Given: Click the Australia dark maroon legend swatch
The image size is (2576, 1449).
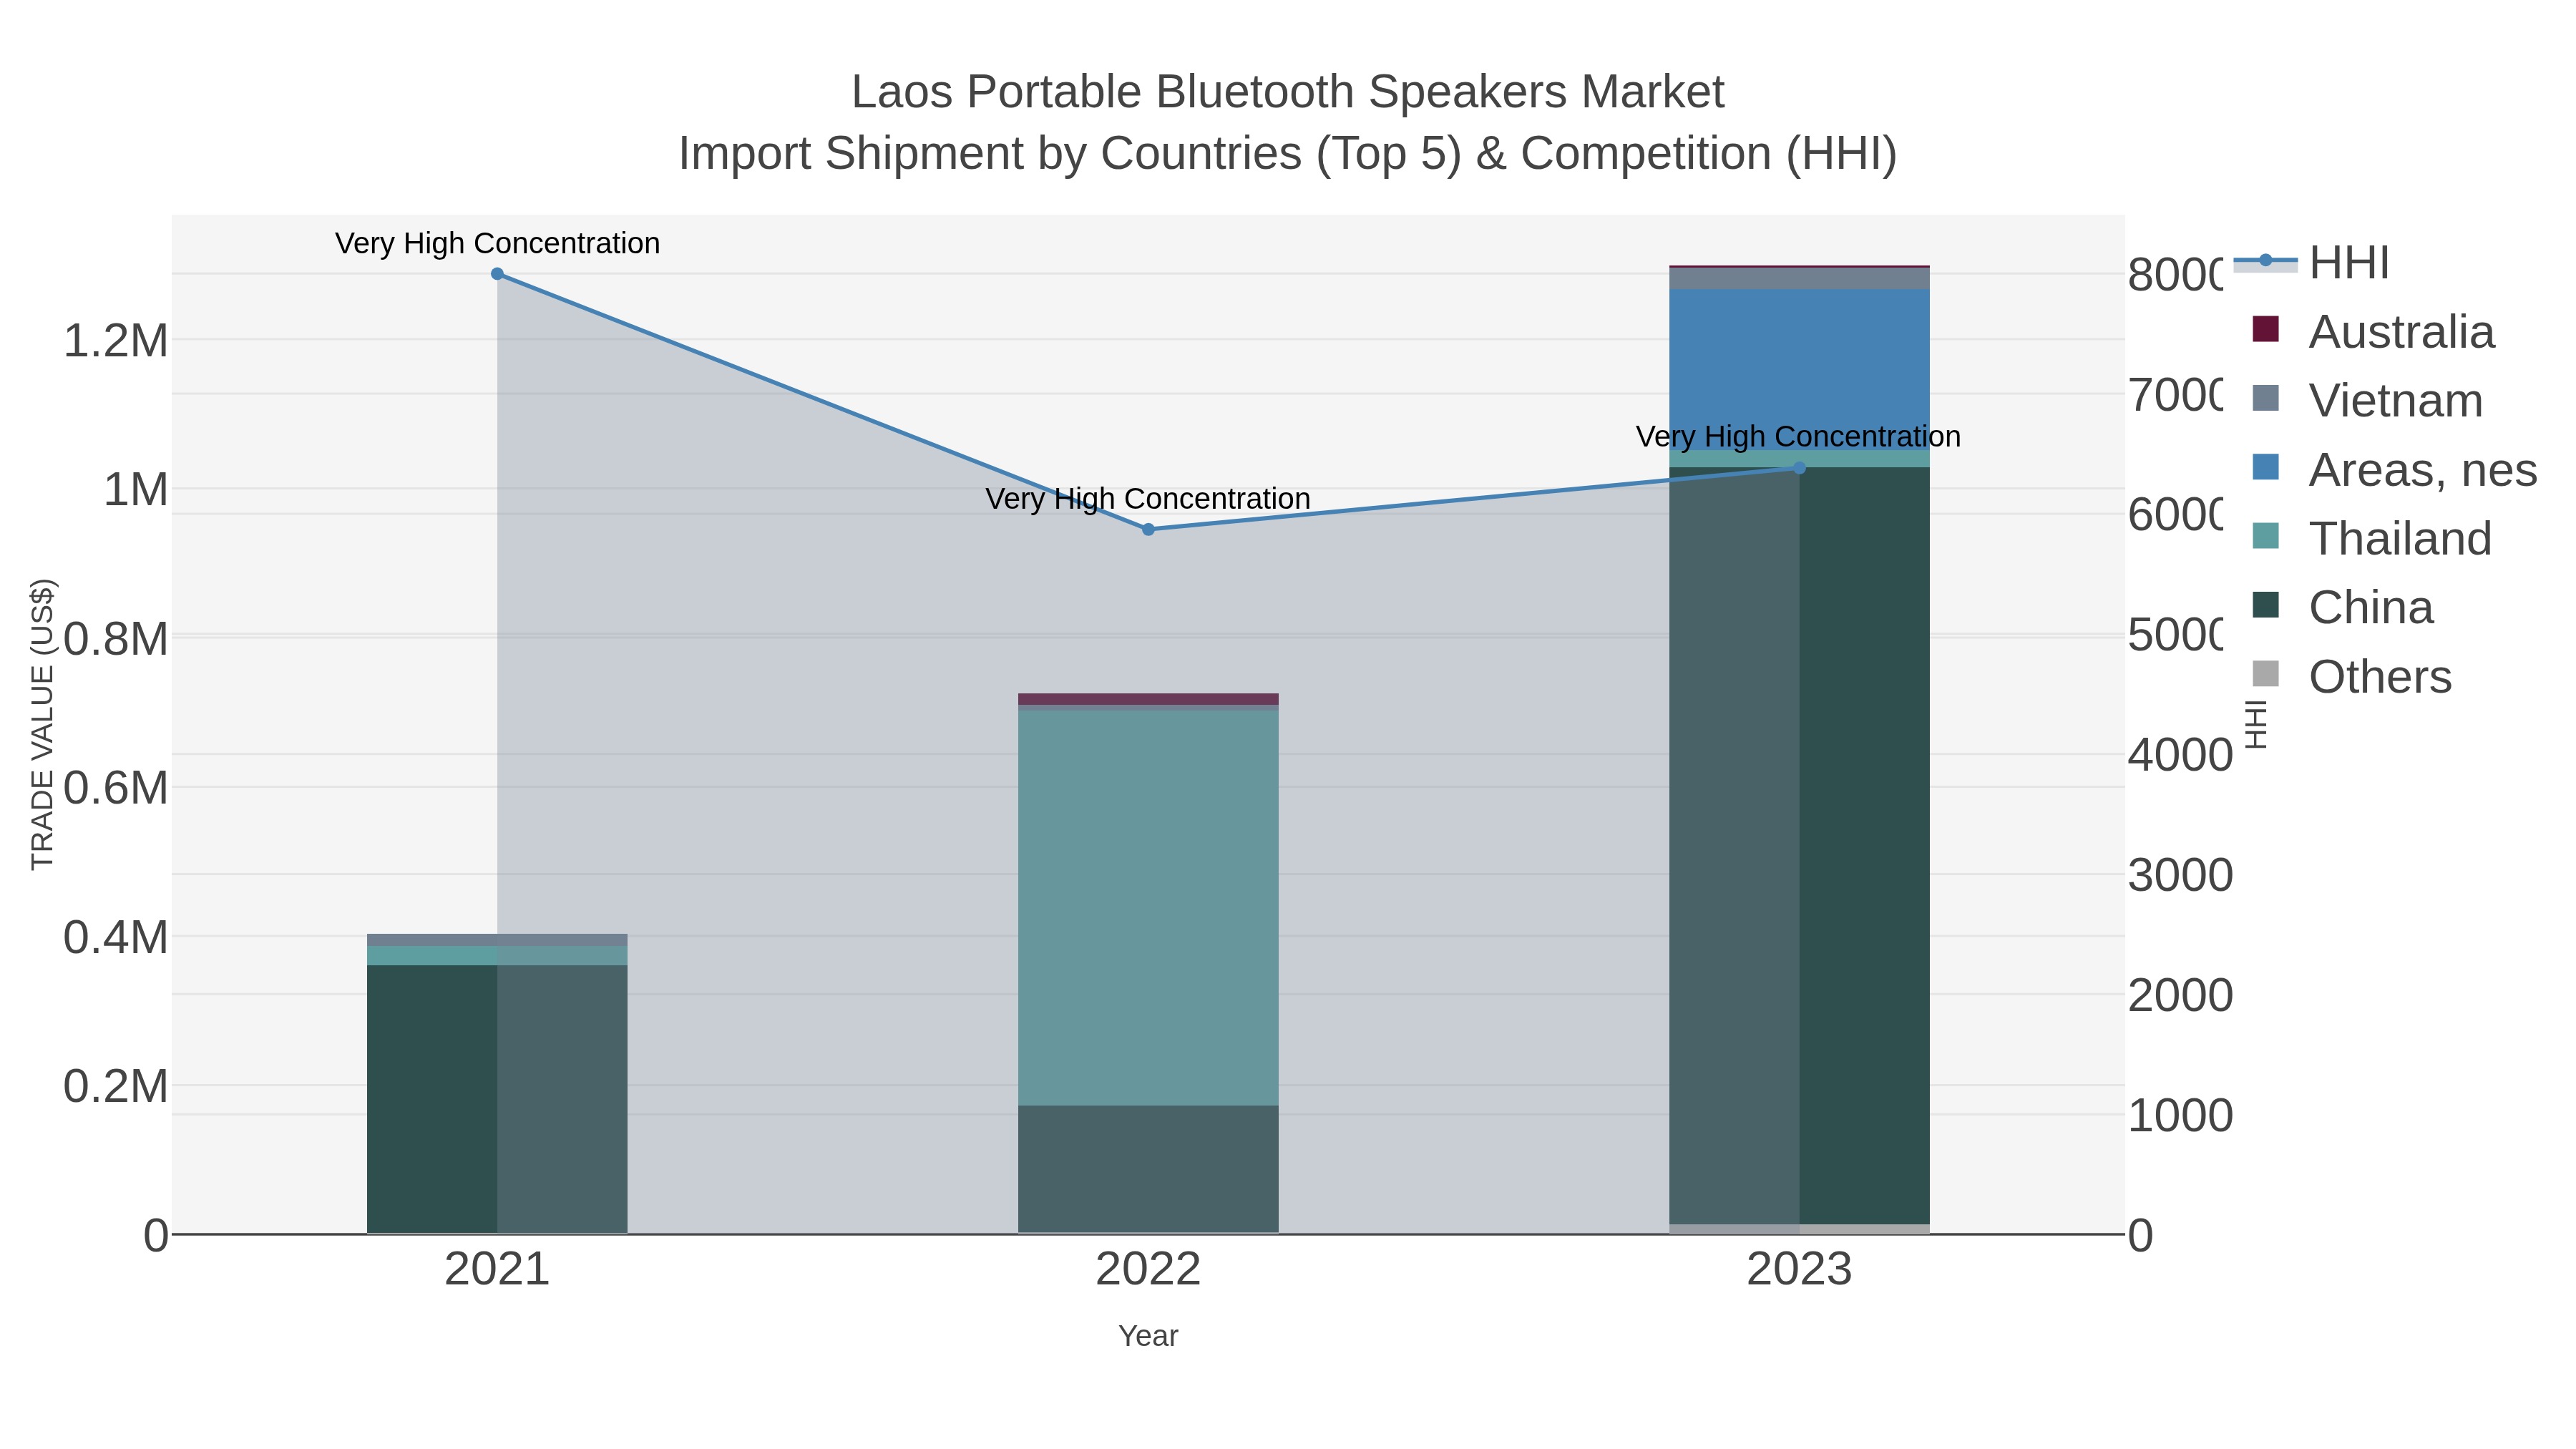Looking at the screenshot, I should [x=2266, y=329].
